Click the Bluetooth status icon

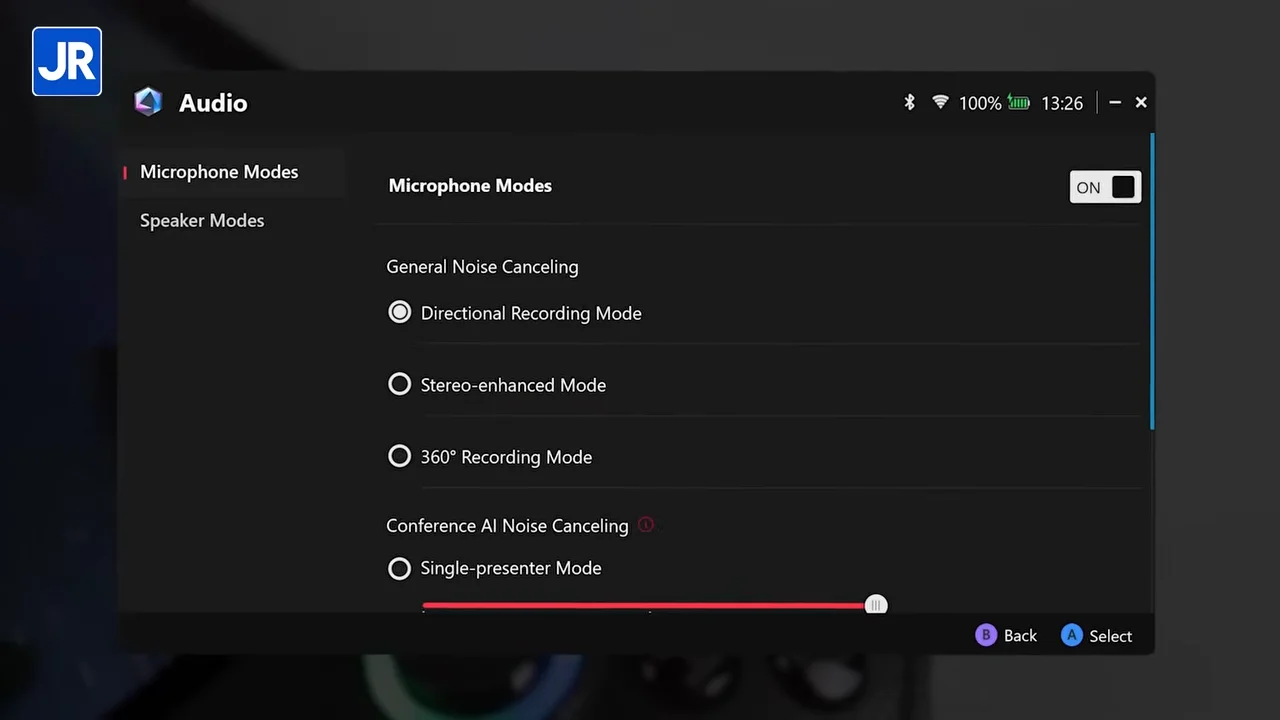(909, 102)
